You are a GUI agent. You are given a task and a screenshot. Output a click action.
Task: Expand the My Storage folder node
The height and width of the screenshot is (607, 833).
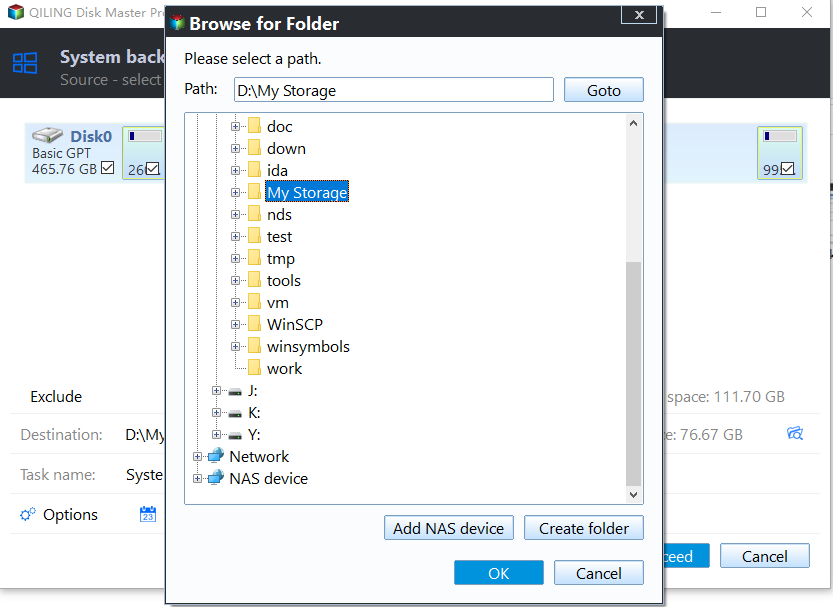pyautogui.click(x=235, y=192)
